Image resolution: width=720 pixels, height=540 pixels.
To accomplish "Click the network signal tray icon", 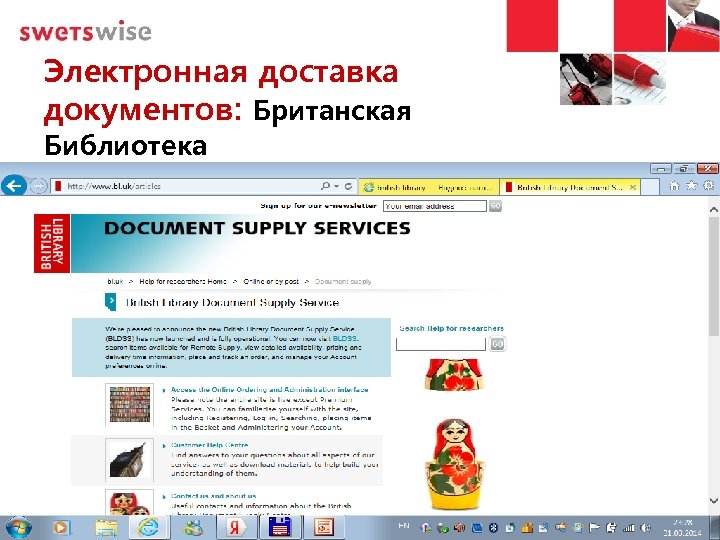I will [x=628, y=528].
